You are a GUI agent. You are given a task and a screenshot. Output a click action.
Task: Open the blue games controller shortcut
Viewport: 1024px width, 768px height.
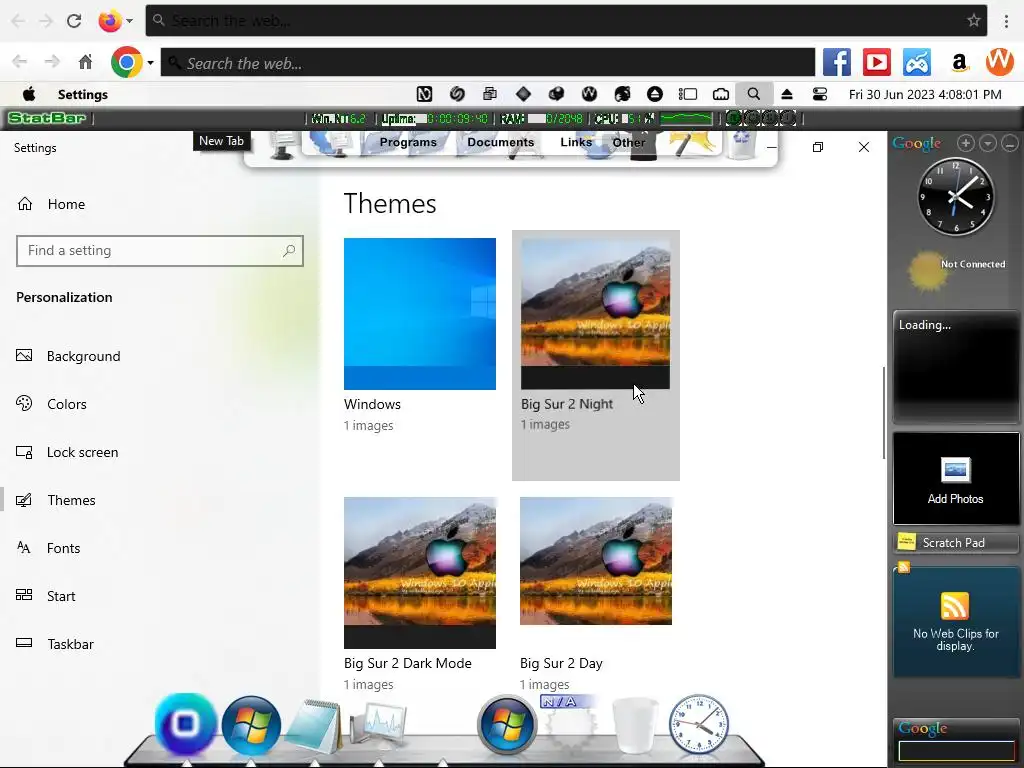[x=917, y=62]
